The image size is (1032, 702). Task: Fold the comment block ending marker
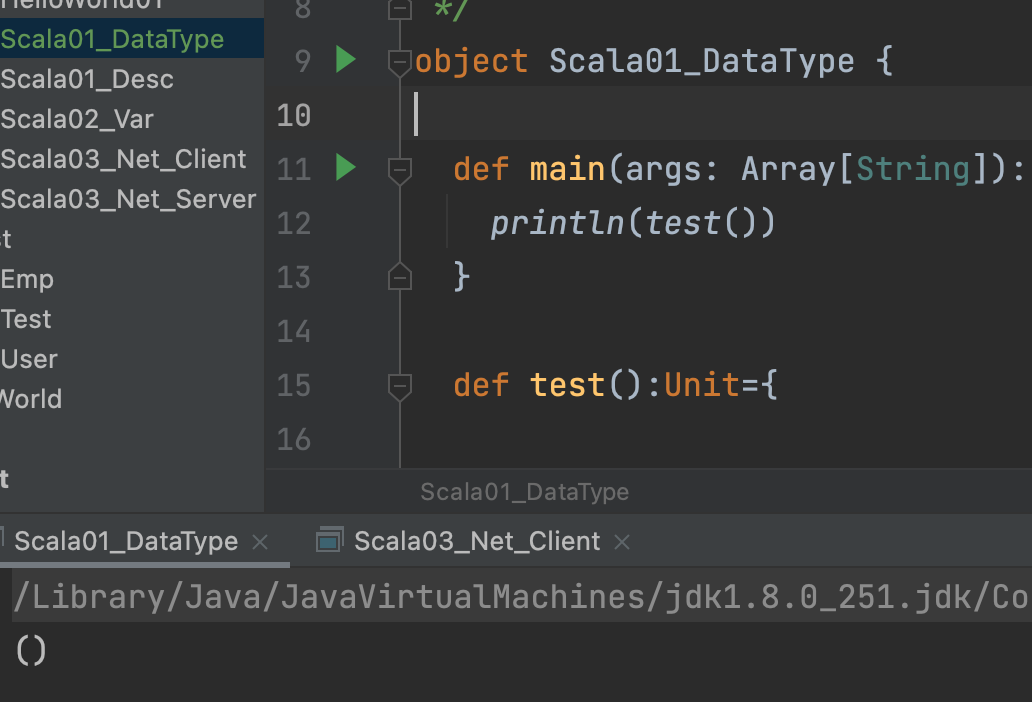click(x=399, y=10)
